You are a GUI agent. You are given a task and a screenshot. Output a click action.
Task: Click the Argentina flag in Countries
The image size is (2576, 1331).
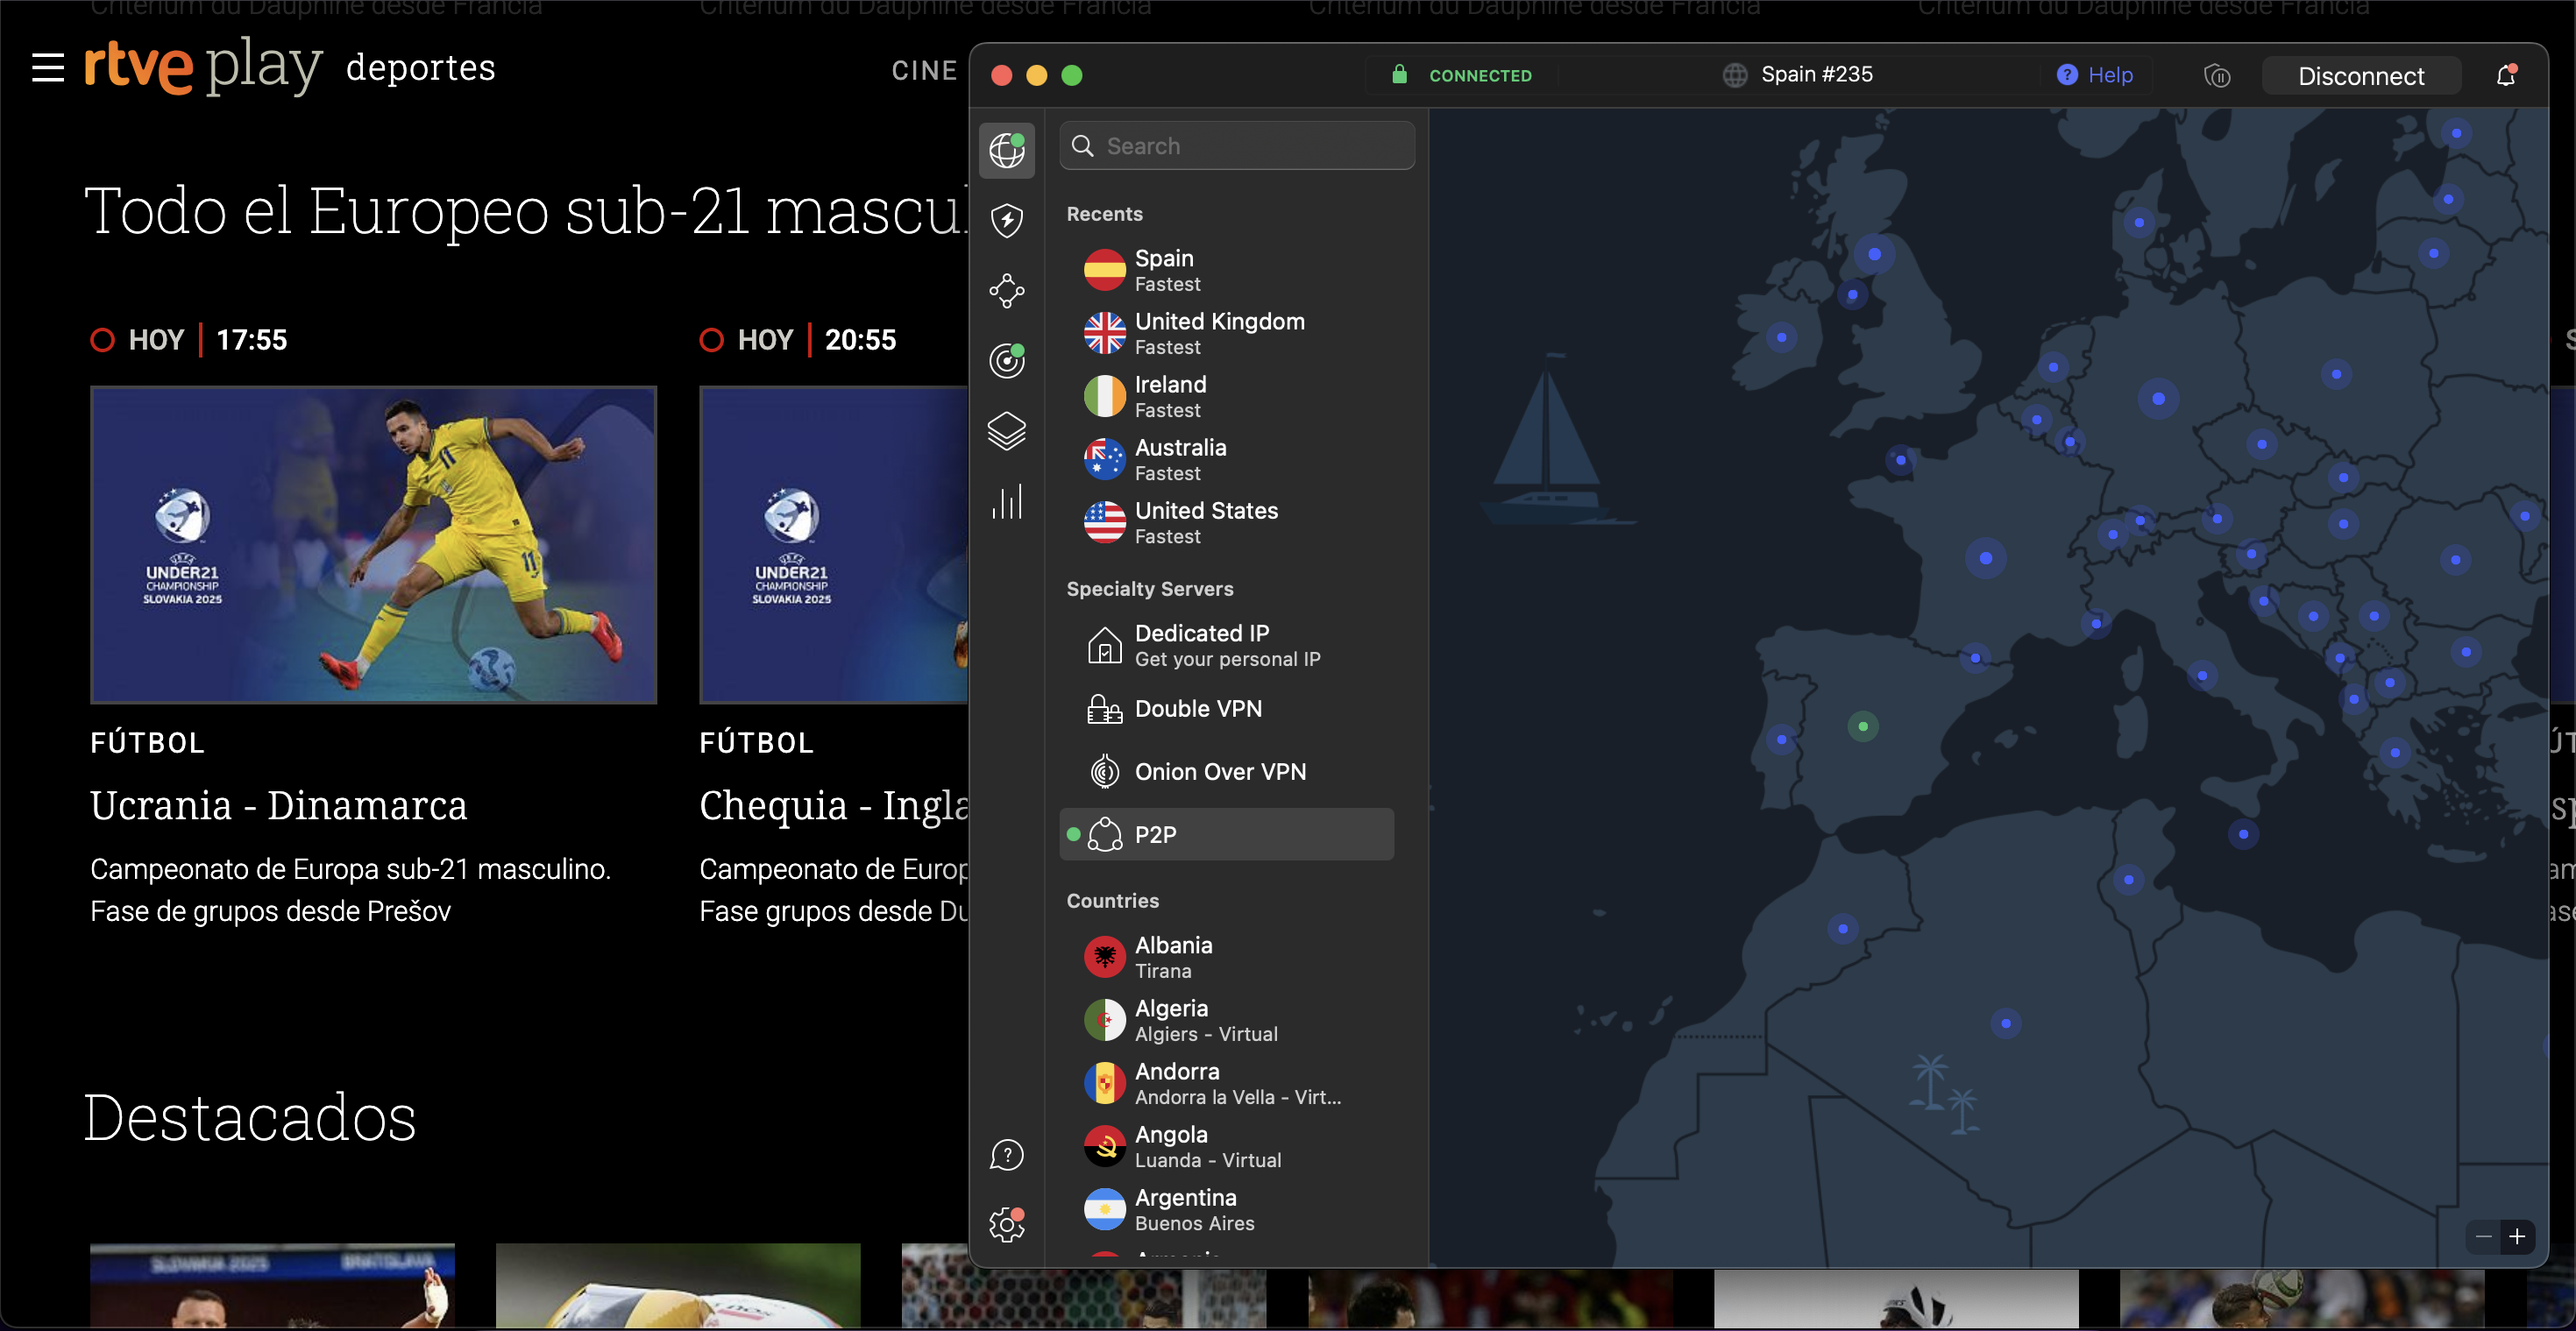pyautogui.click(x=1104, y=1209)
